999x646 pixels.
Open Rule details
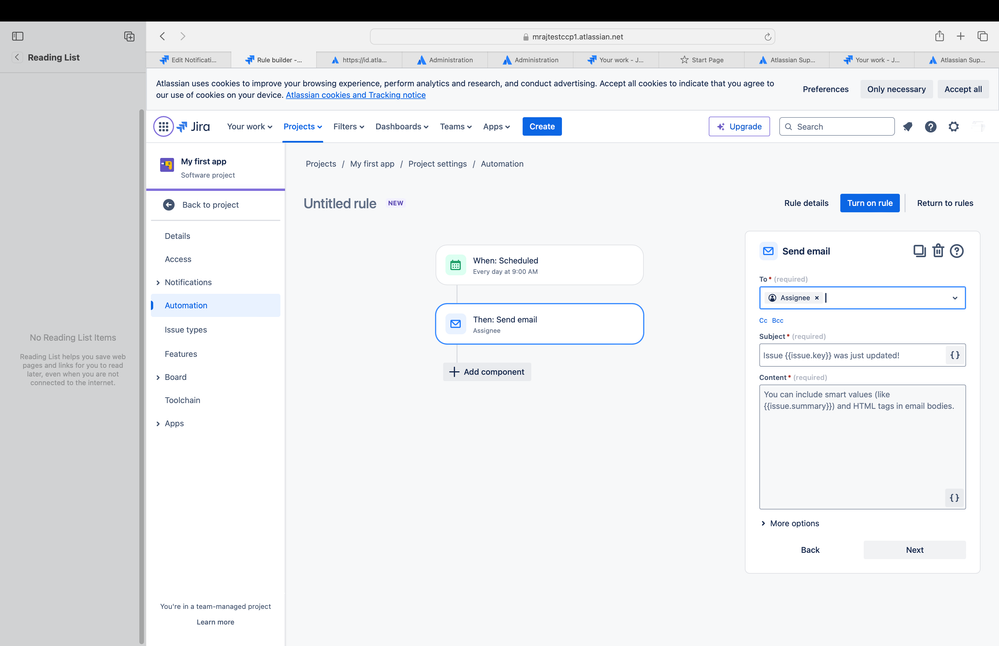click(x=806, y=203)
